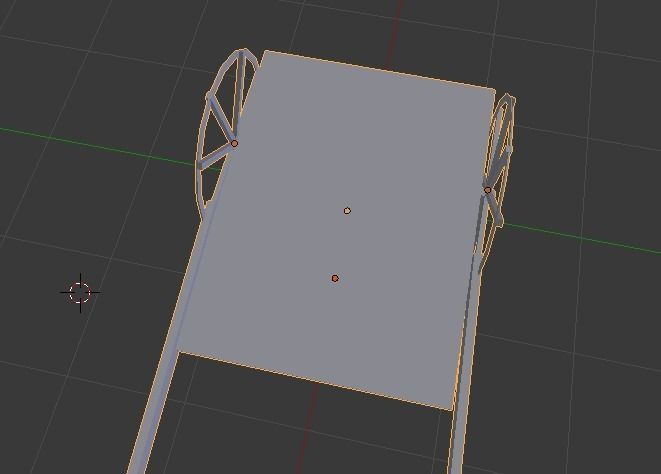The height and width of the screenshot is (474, 661).
Task: Select the origin dot on the right wheel
Action: pos(488,190)
